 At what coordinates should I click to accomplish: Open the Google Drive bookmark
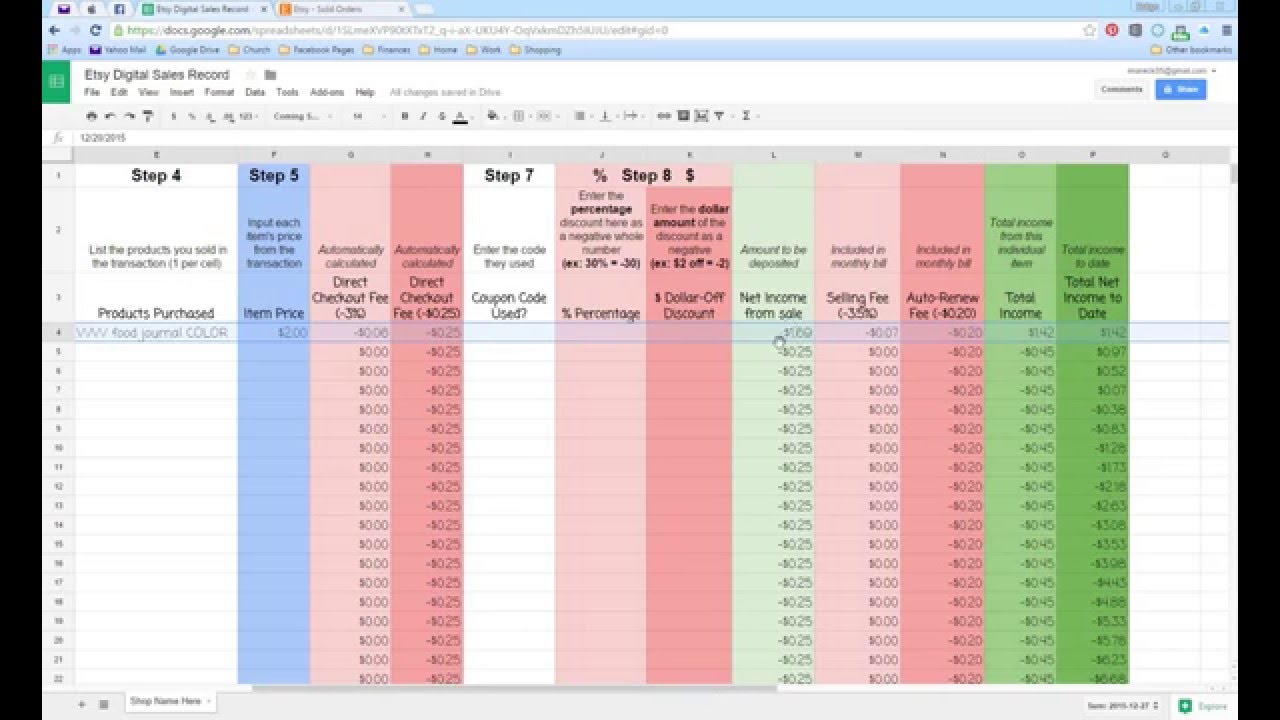pos(187,50)
